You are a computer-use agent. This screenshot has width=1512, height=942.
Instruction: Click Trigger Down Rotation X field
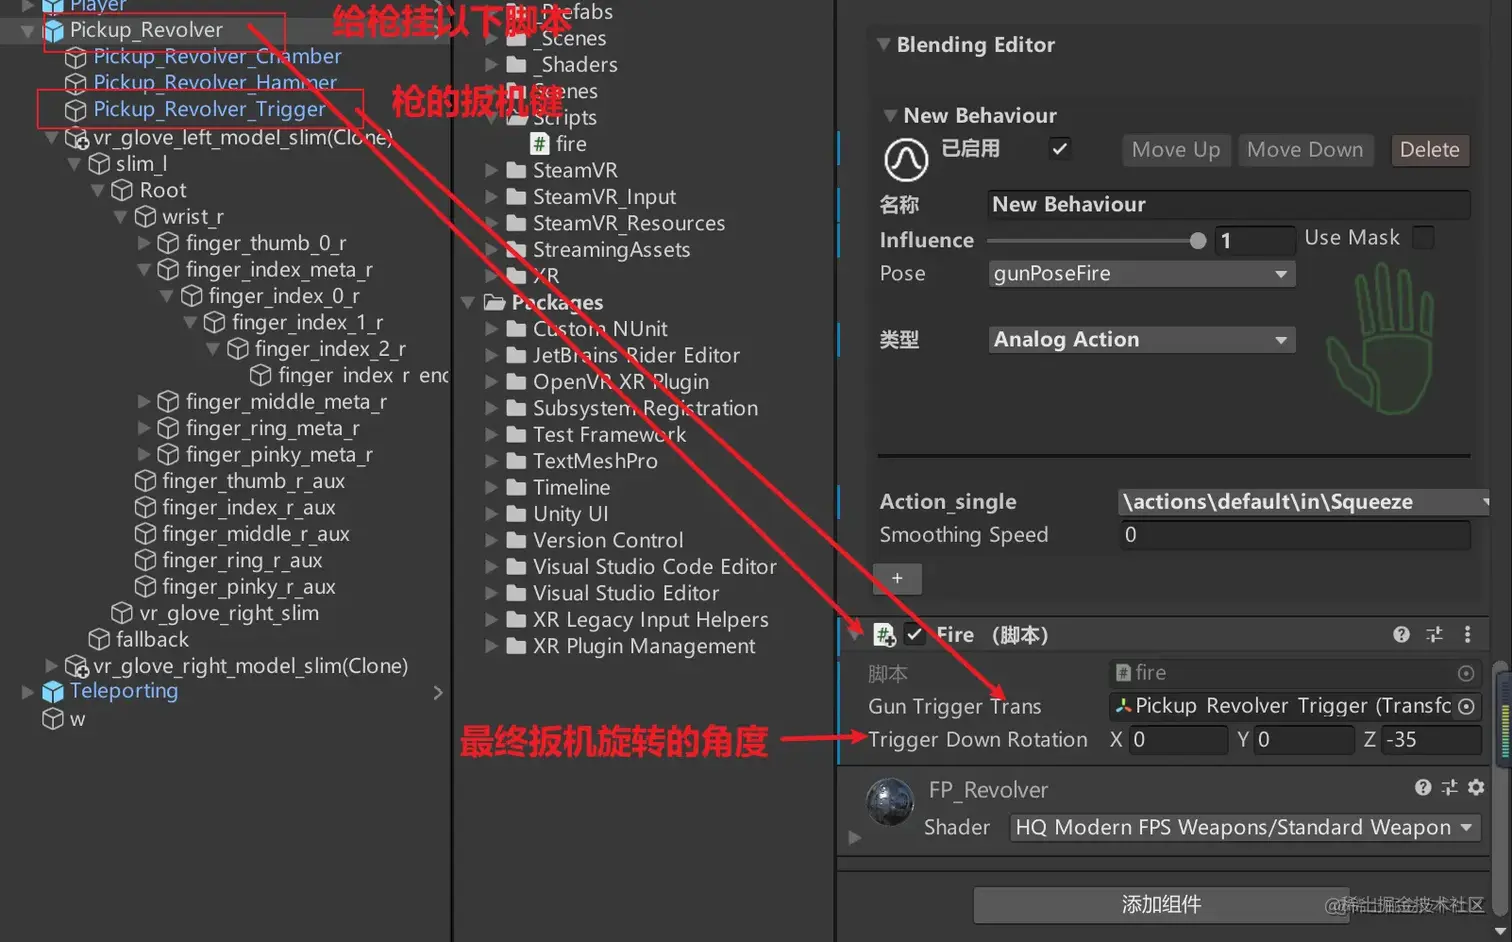click(1178, 740)
